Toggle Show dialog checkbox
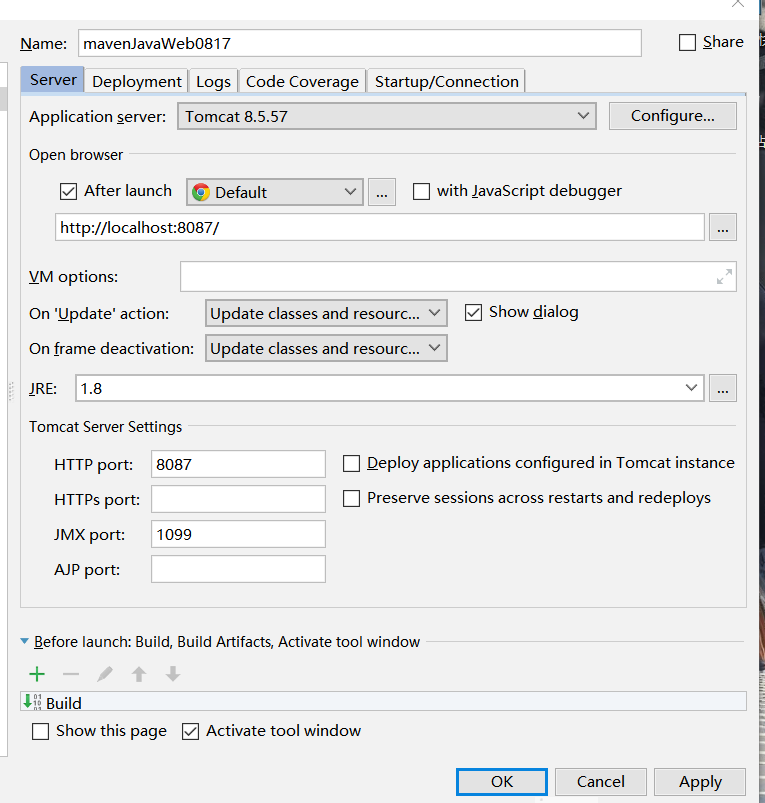This screenshot has height=803, width=765. click(473, 312)
